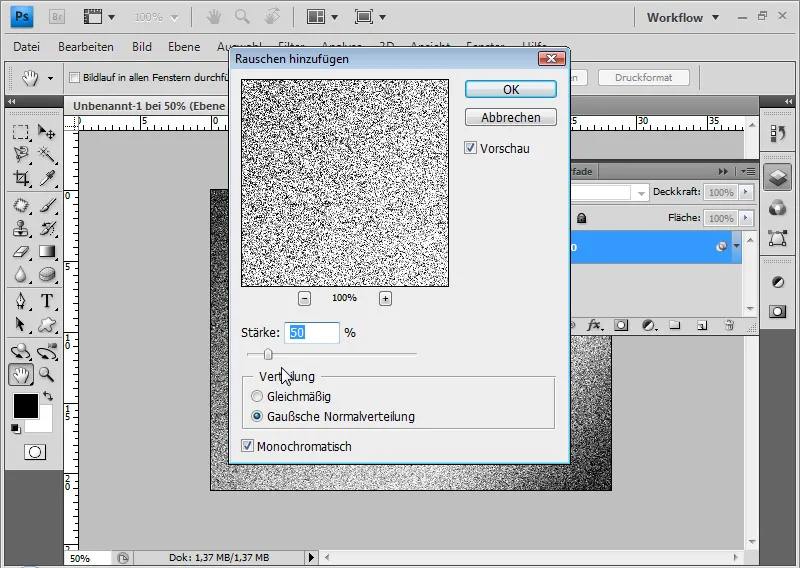Image resolution: width=800 pixels, height=568 pixels.
Task: Open the History panel icon in dock
Action: [x=777, y=134]
